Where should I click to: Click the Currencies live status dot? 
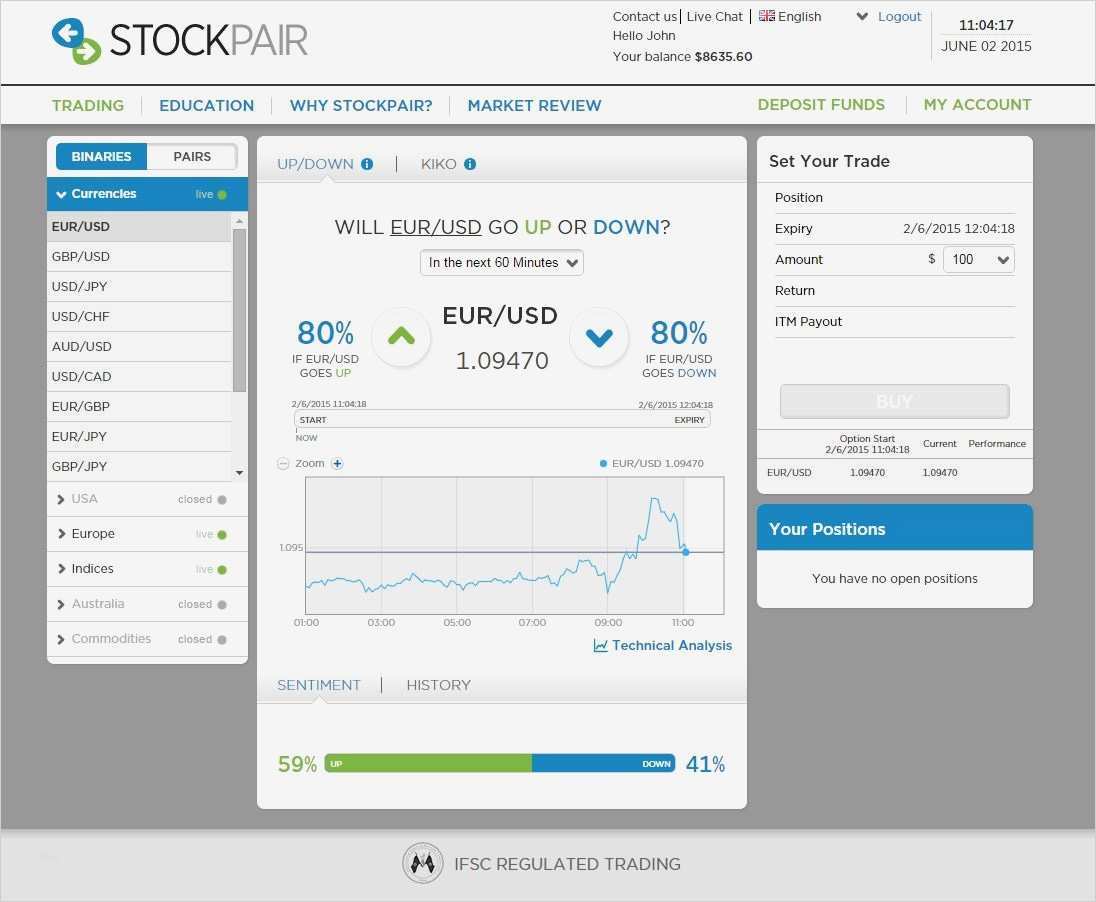(222, 194)
